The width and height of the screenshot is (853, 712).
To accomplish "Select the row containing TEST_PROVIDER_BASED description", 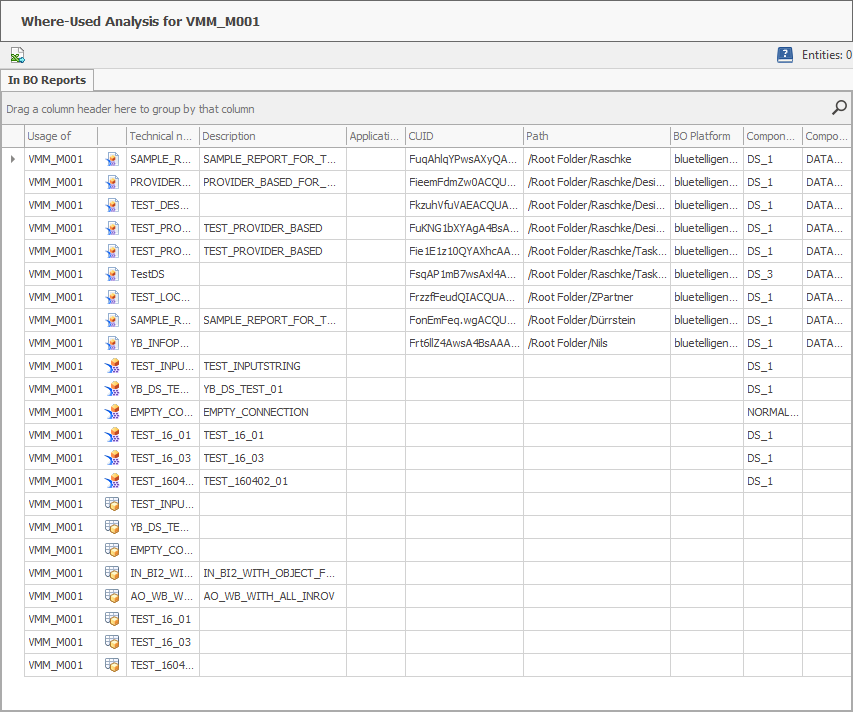I will [270, 227].
